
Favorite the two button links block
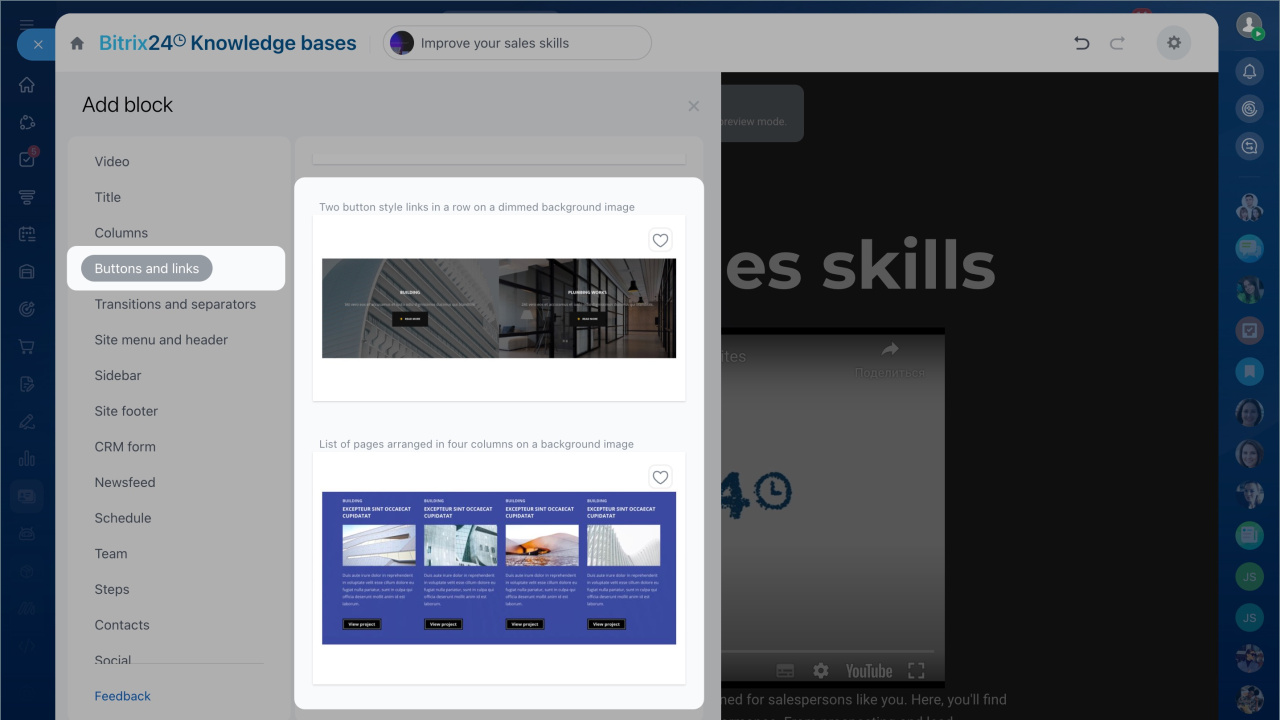pos(660,240)
